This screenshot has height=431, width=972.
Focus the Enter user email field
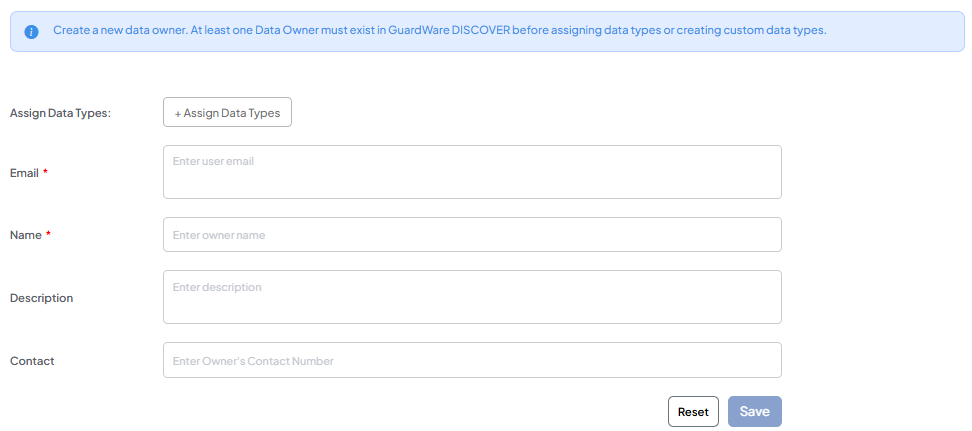pos(472,172)
